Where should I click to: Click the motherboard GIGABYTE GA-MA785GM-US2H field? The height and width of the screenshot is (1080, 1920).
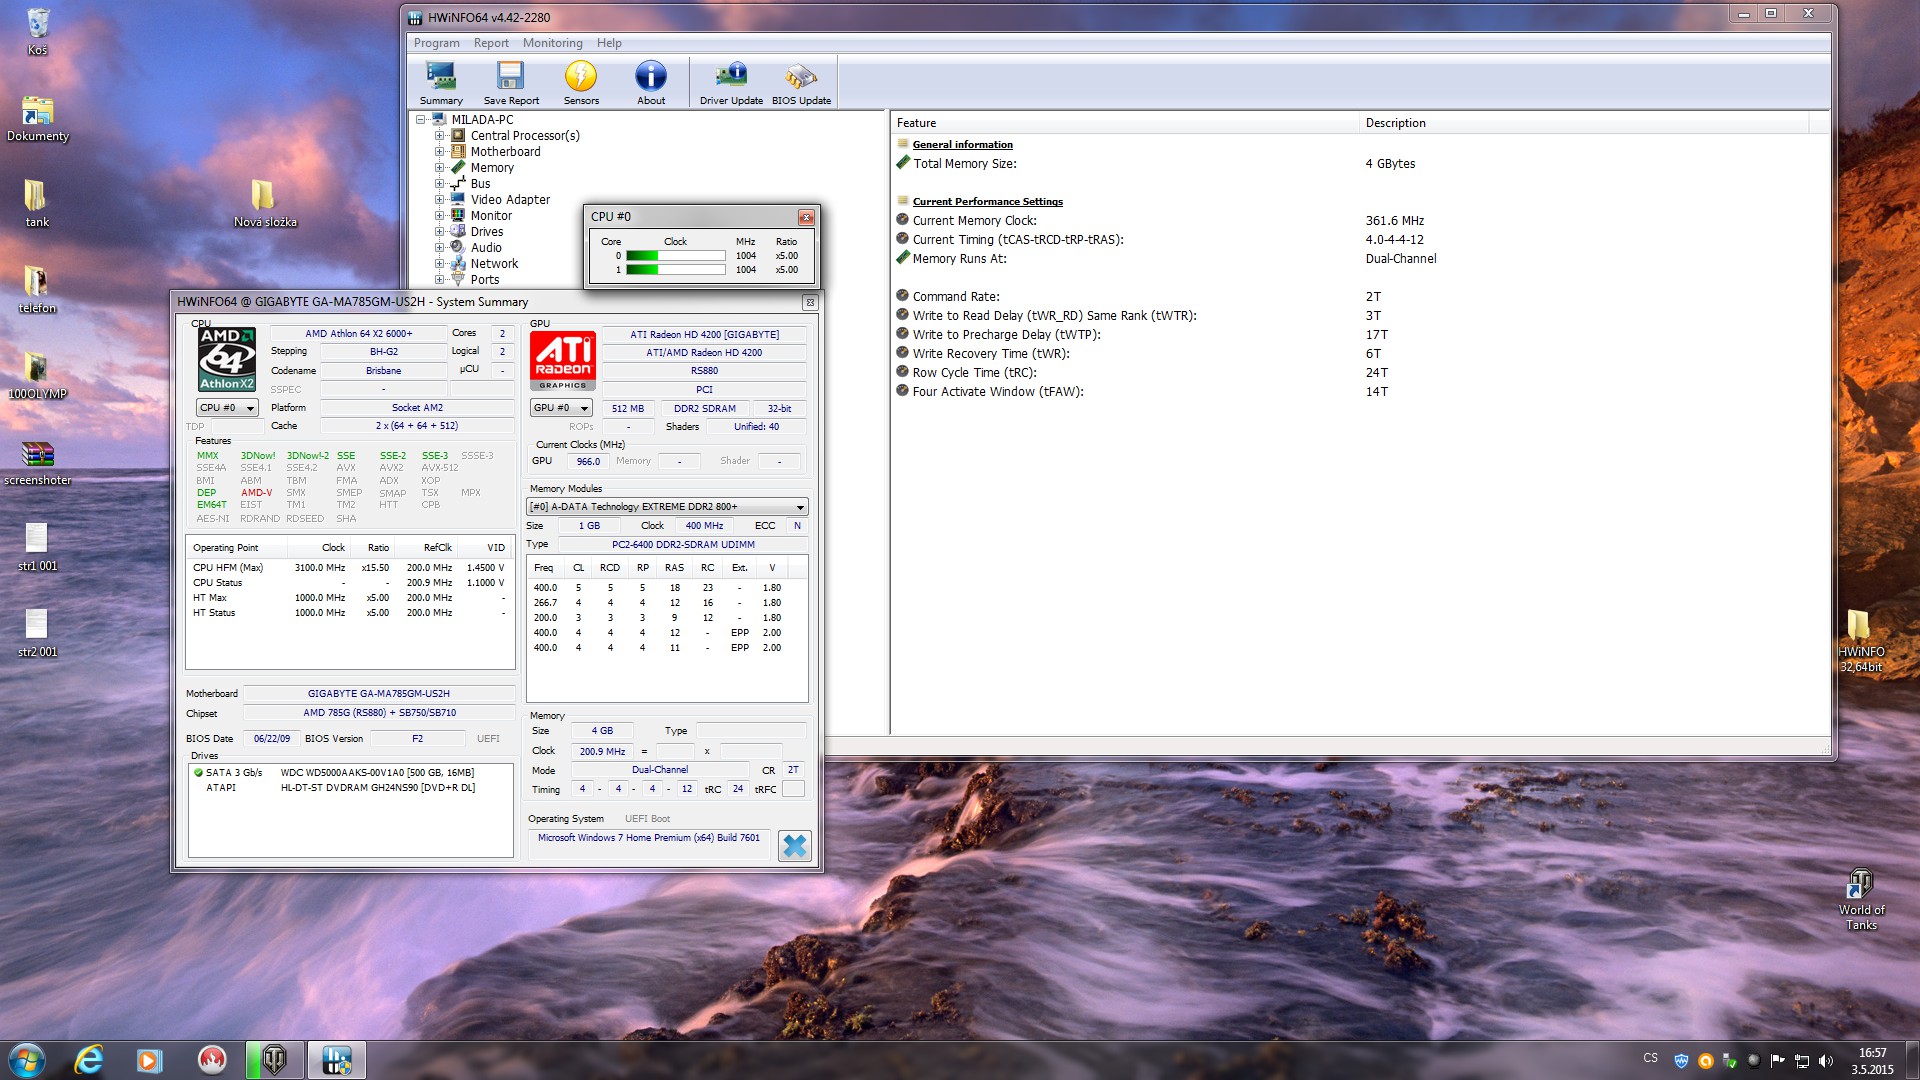pos(379,694)
